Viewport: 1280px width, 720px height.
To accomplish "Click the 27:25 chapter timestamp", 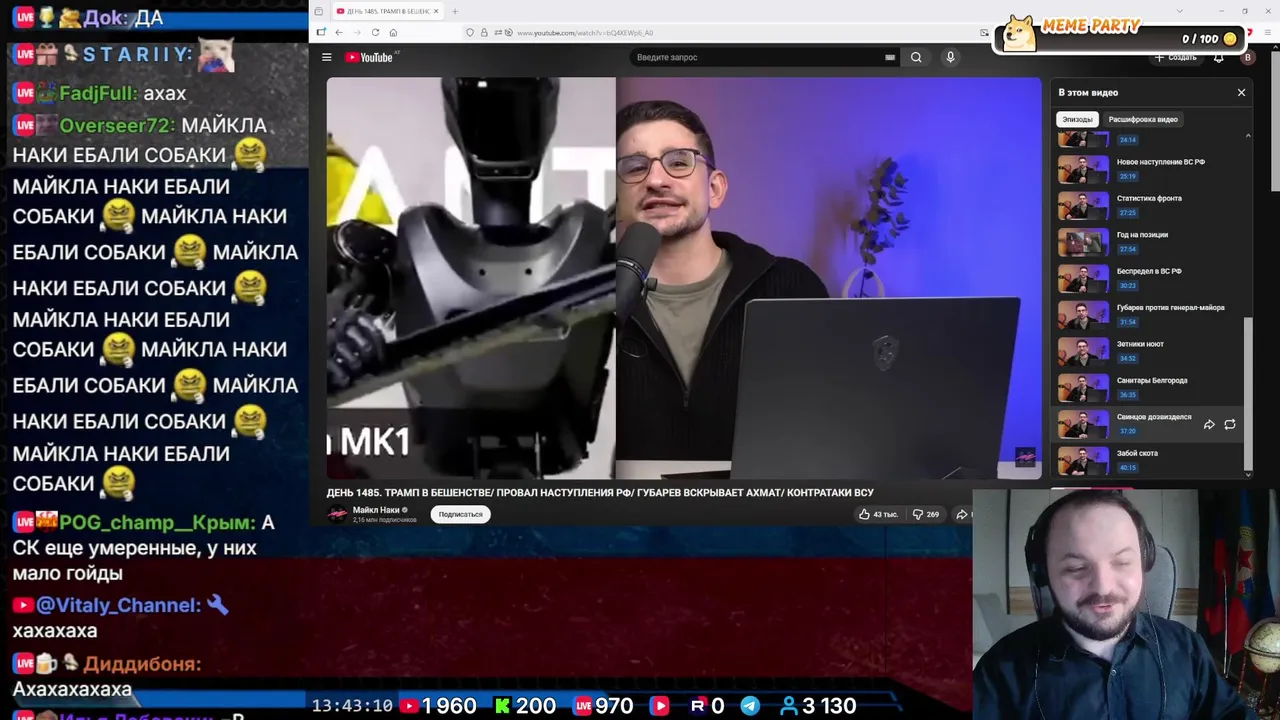I will tap(1128, 213).
